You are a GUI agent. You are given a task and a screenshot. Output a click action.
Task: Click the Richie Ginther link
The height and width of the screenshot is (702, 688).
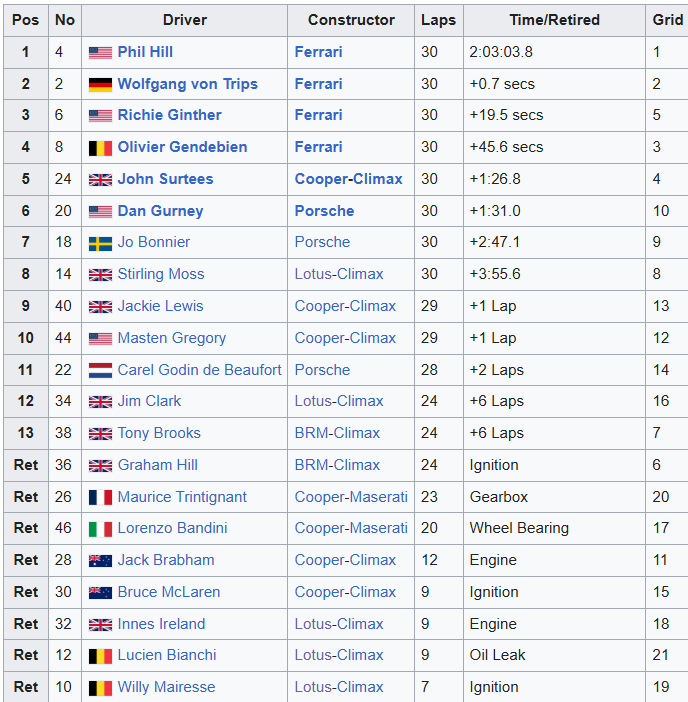click(x=169, y=115)
